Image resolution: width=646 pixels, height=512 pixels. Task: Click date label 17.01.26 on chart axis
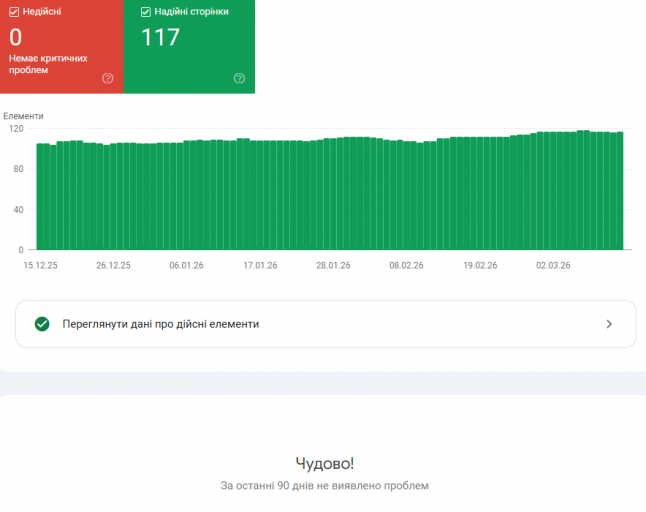(x=260, y=265)
